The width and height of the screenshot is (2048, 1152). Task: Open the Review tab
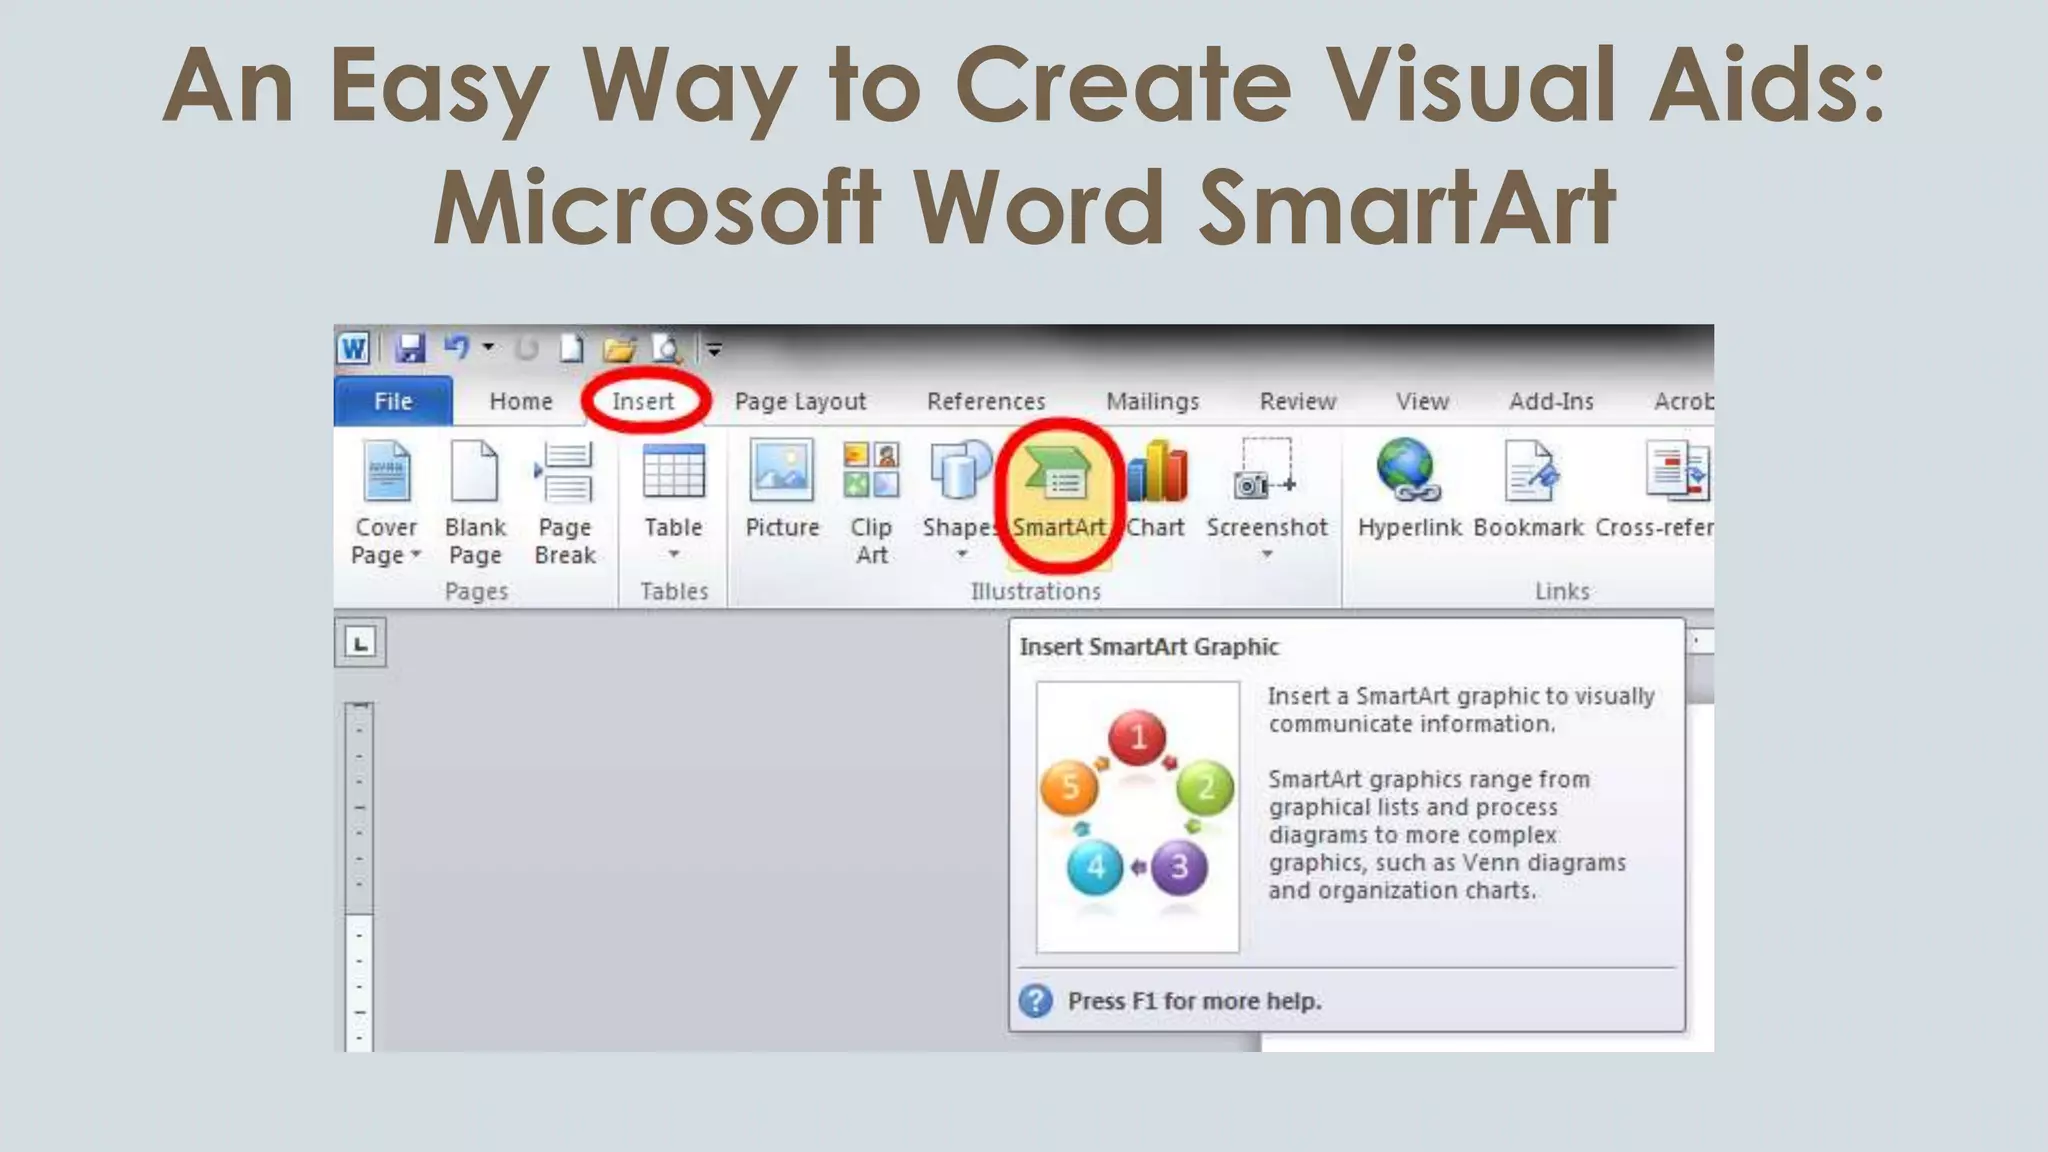(1297, 401)
